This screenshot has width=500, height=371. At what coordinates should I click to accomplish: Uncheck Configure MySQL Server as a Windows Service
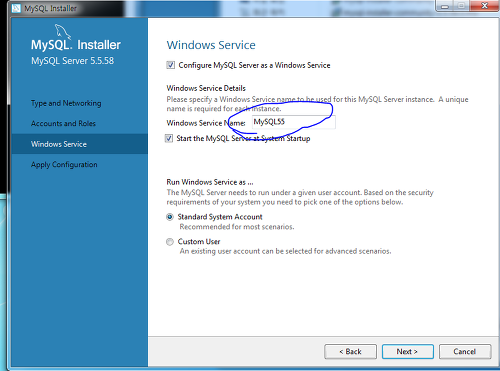[170, 65]
